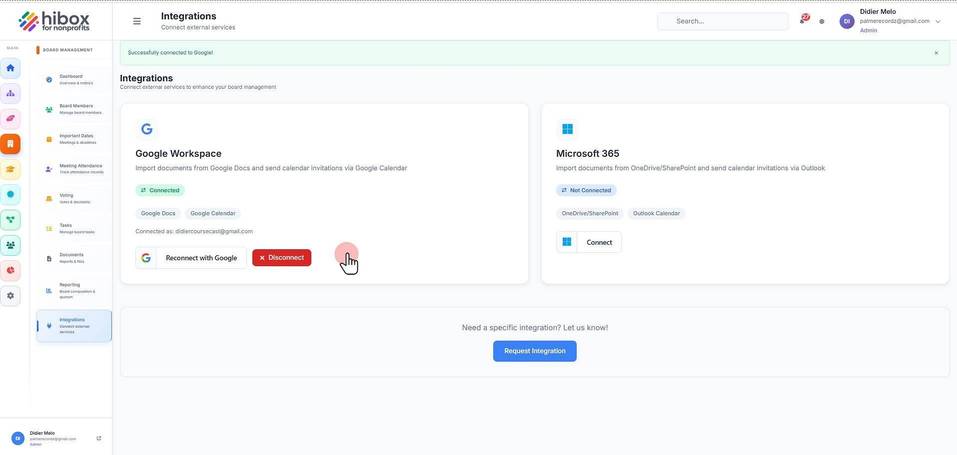Open the Voting menu item
Viewport: 957px width, 455px height.
[x=73, y=198]
